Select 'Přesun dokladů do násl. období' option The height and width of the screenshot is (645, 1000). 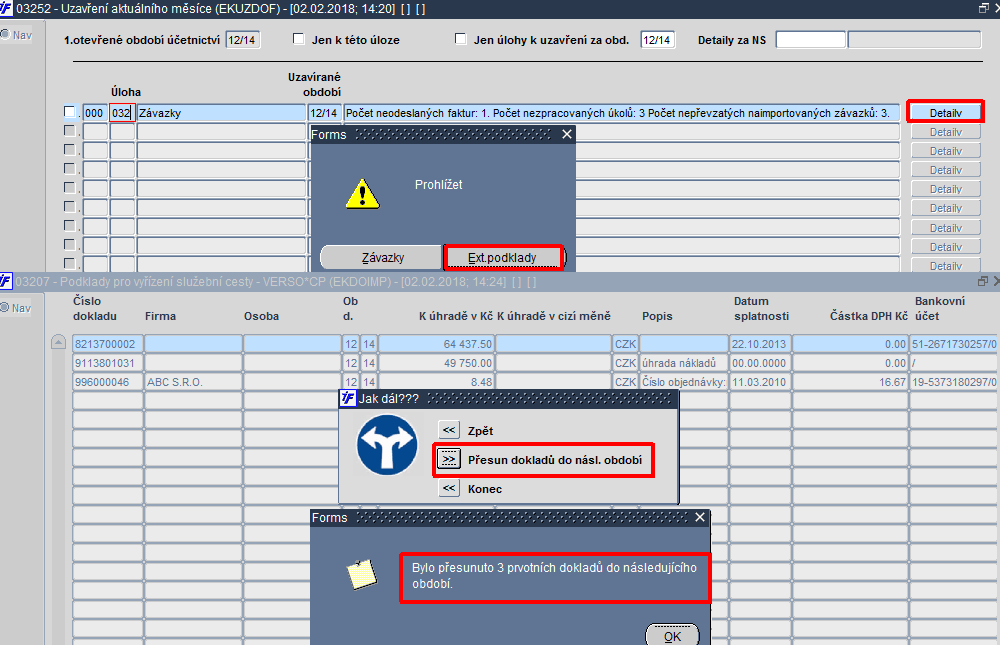[555, 460]
